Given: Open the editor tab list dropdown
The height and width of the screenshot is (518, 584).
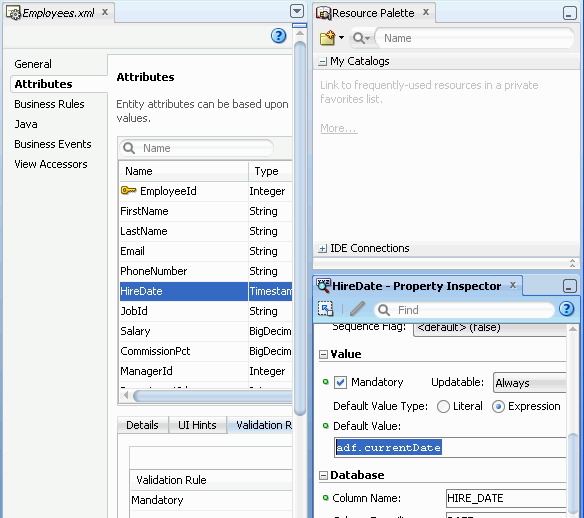Looking at the screenshot, I should pos(297,11).
